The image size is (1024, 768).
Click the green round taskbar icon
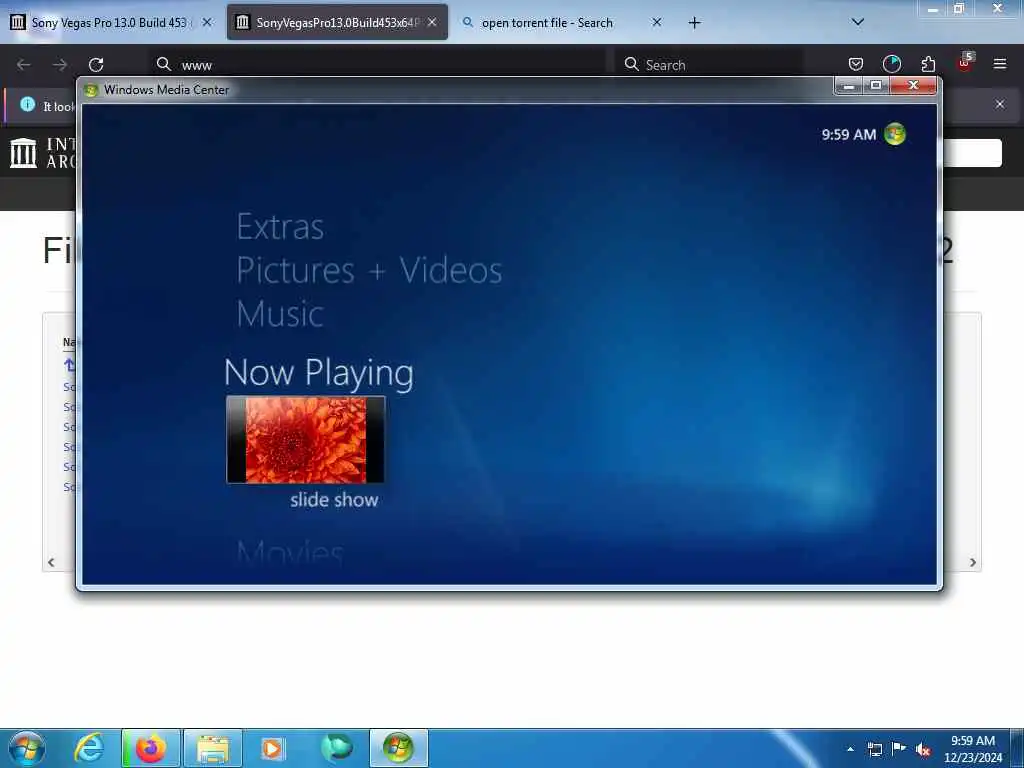pyautogui.click(x=336, y=748)
